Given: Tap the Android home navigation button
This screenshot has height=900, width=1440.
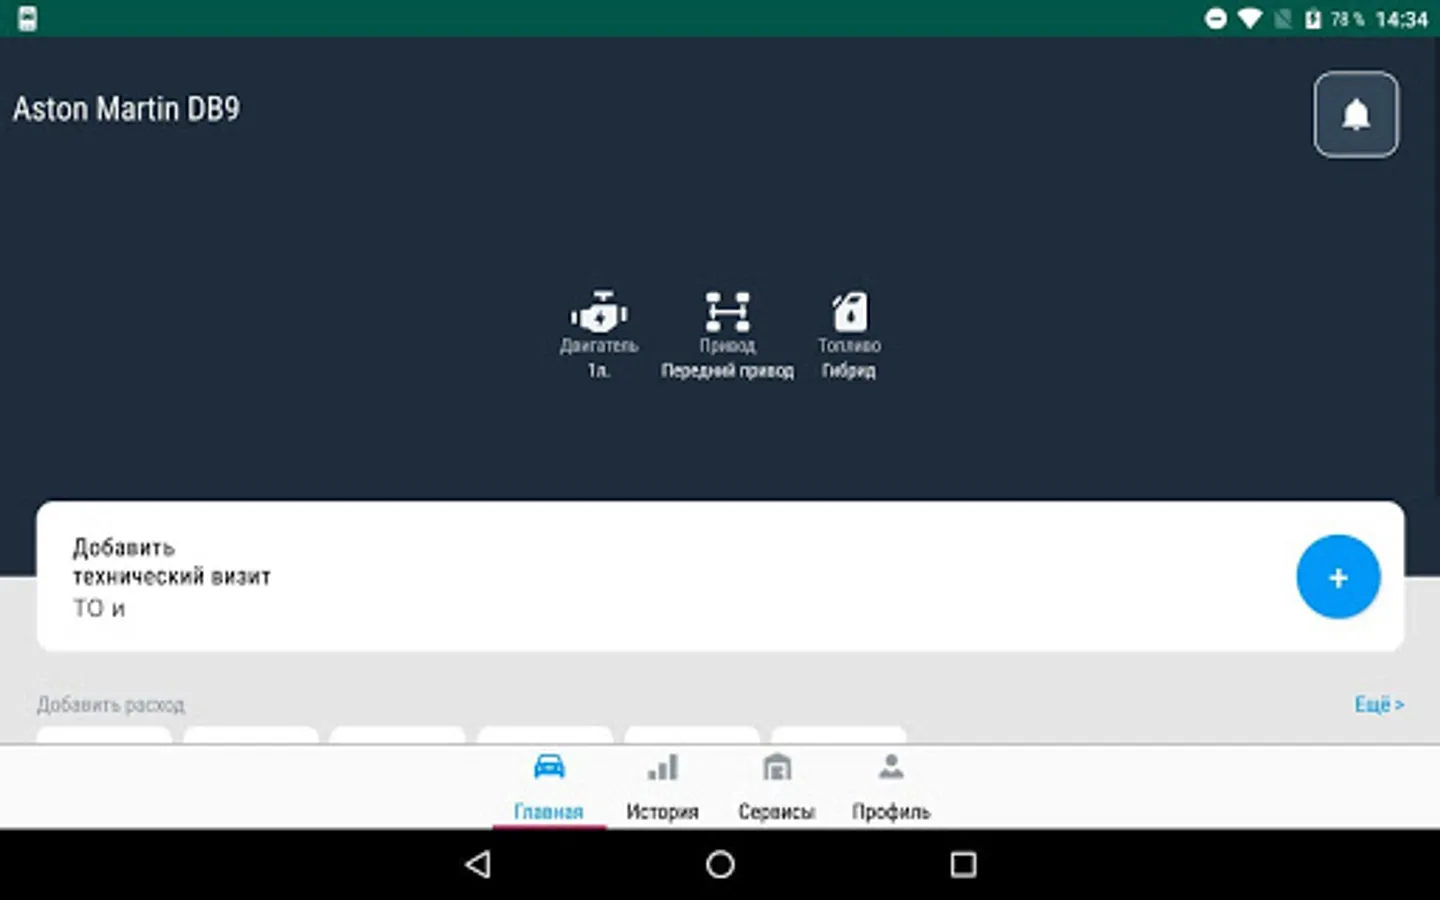Looking at the screenshot, I should [x=720, y=864].
